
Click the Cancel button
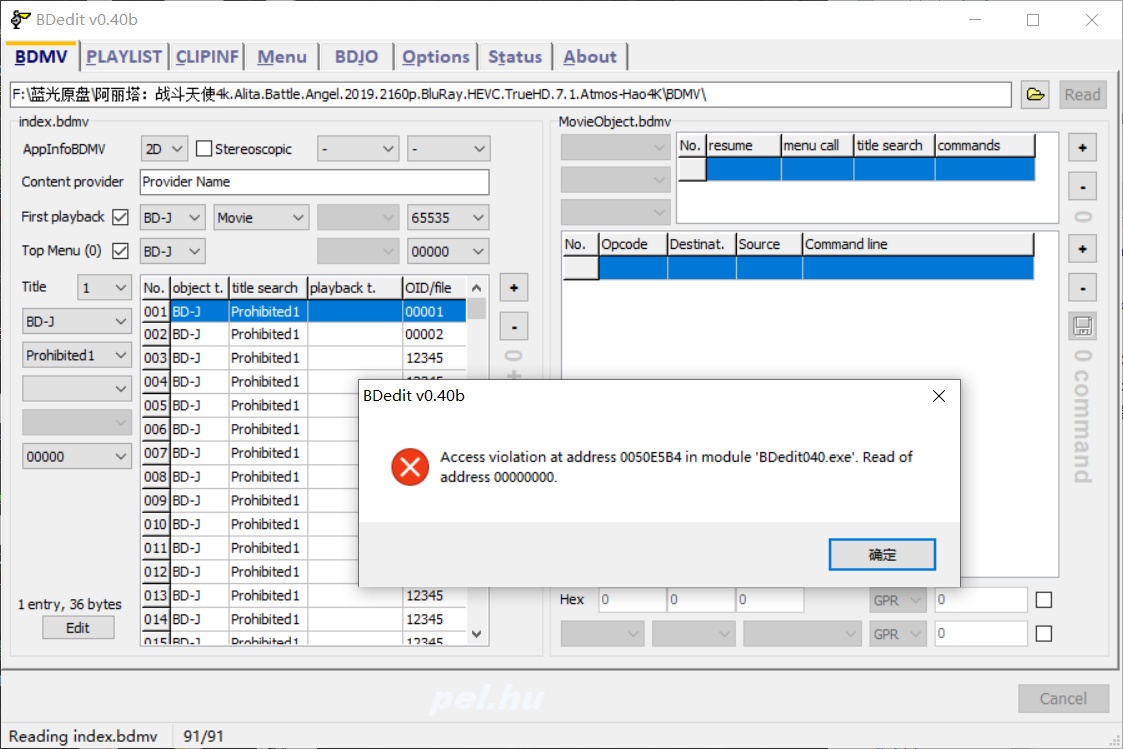1063,698
